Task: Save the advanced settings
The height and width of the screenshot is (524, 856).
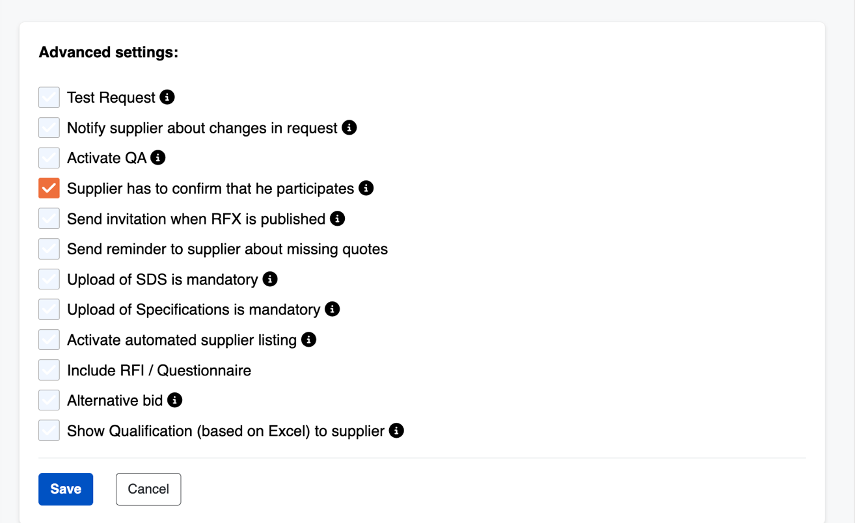Action: (66, 489)
